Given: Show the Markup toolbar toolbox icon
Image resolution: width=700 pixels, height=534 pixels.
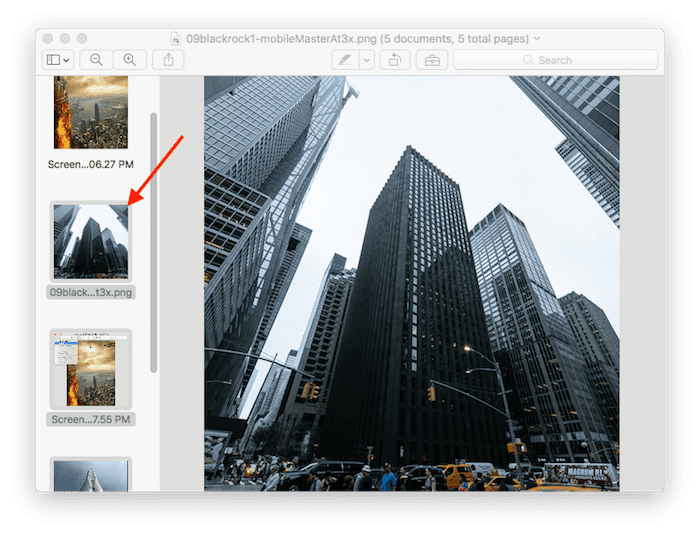Looking at the screenshot, I should tap(432, 60).
